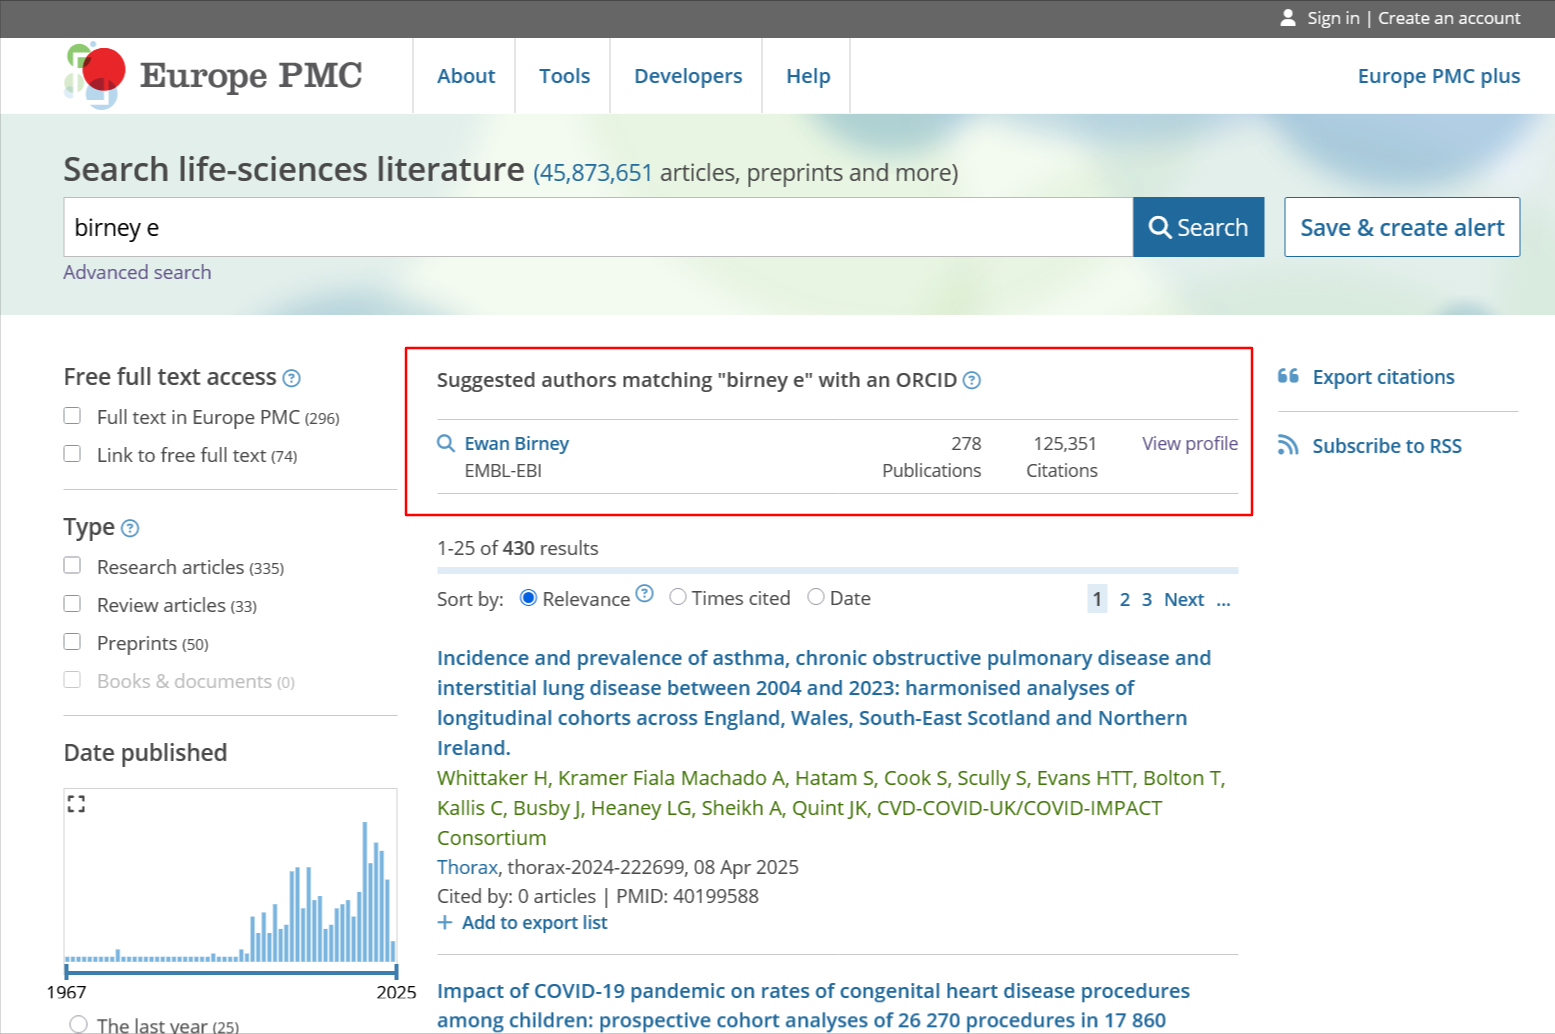Go to Europe PMC plus
The width and height of the screenshot is (1555, 1034).
pos(1438,76)
